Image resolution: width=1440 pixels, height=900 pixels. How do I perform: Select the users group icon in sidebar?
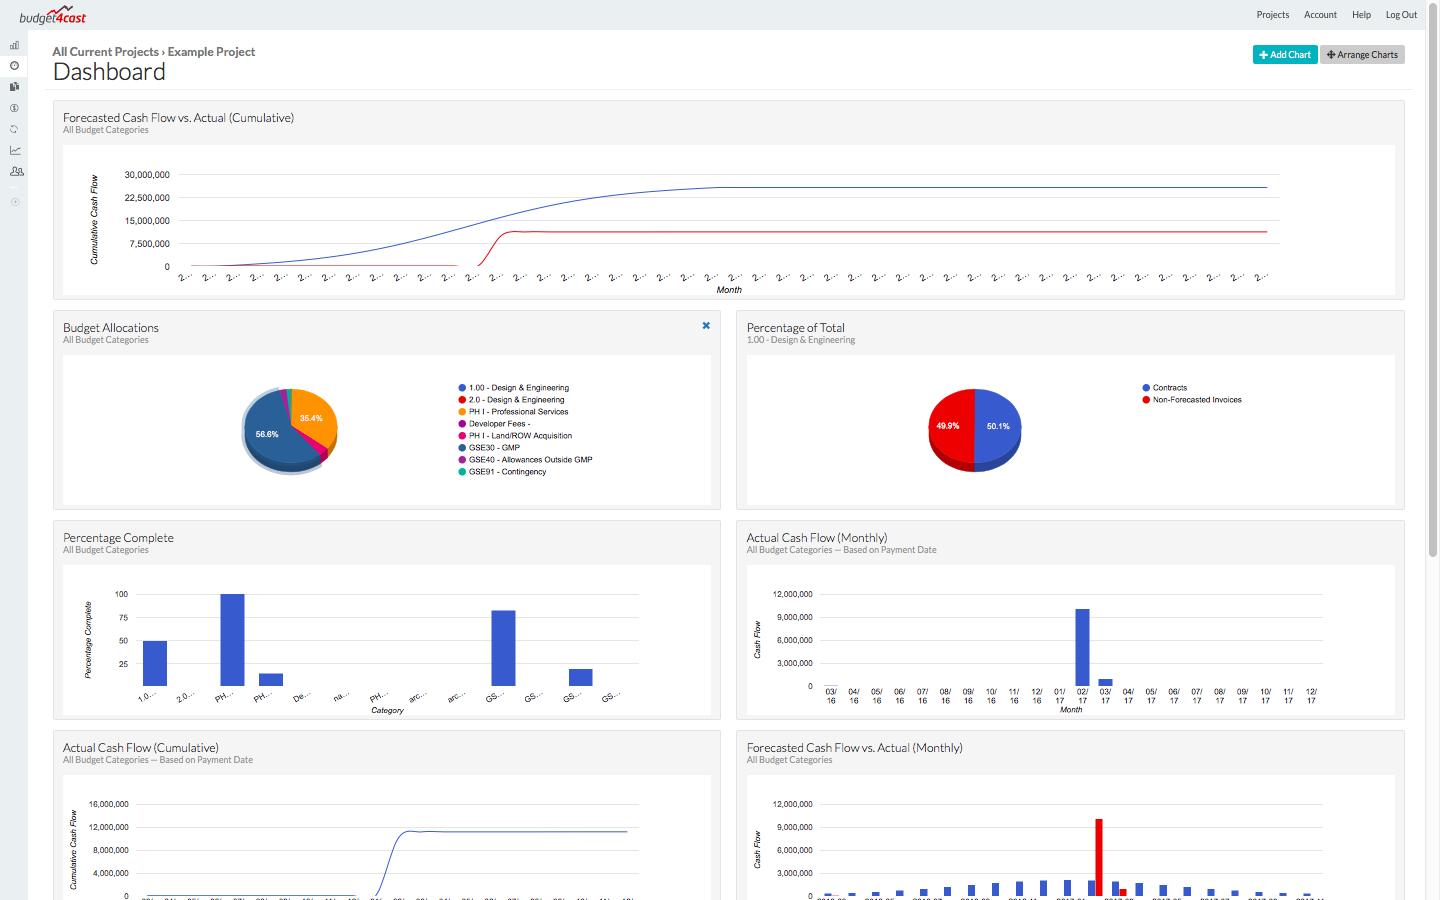16,171
